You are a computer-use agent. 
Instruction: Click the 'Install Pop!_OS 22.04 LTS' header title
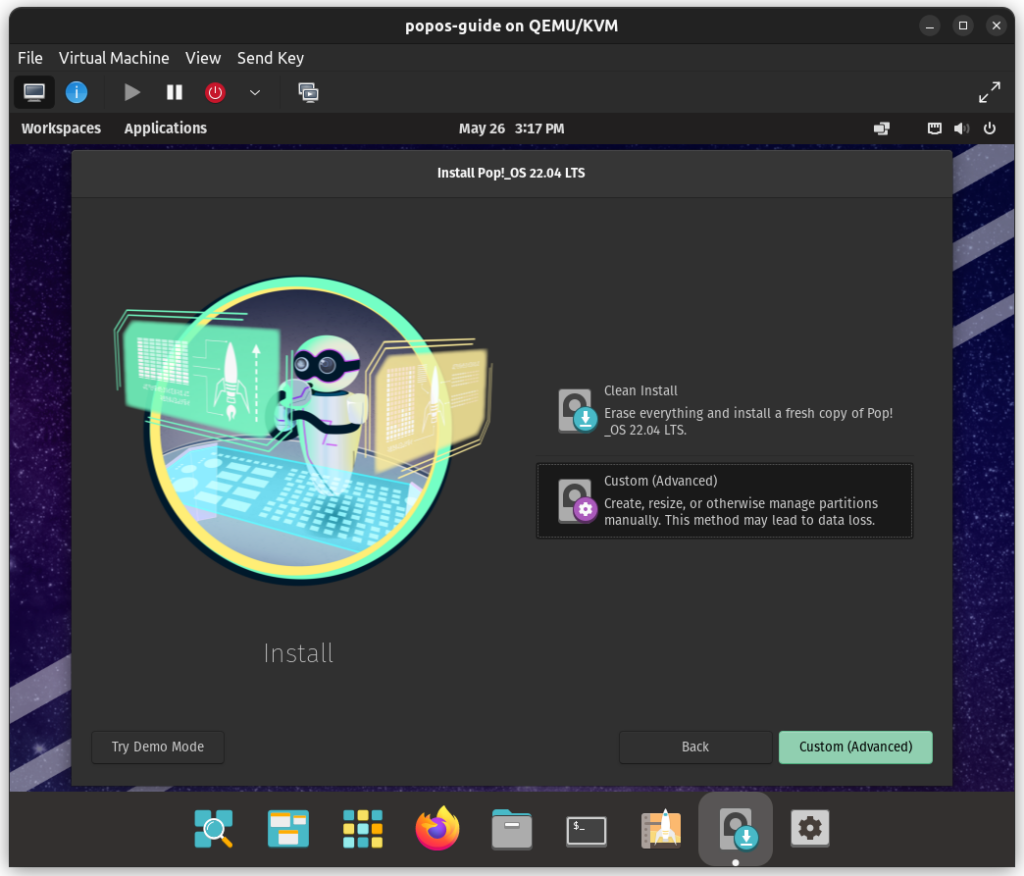(x=511, y=173)
